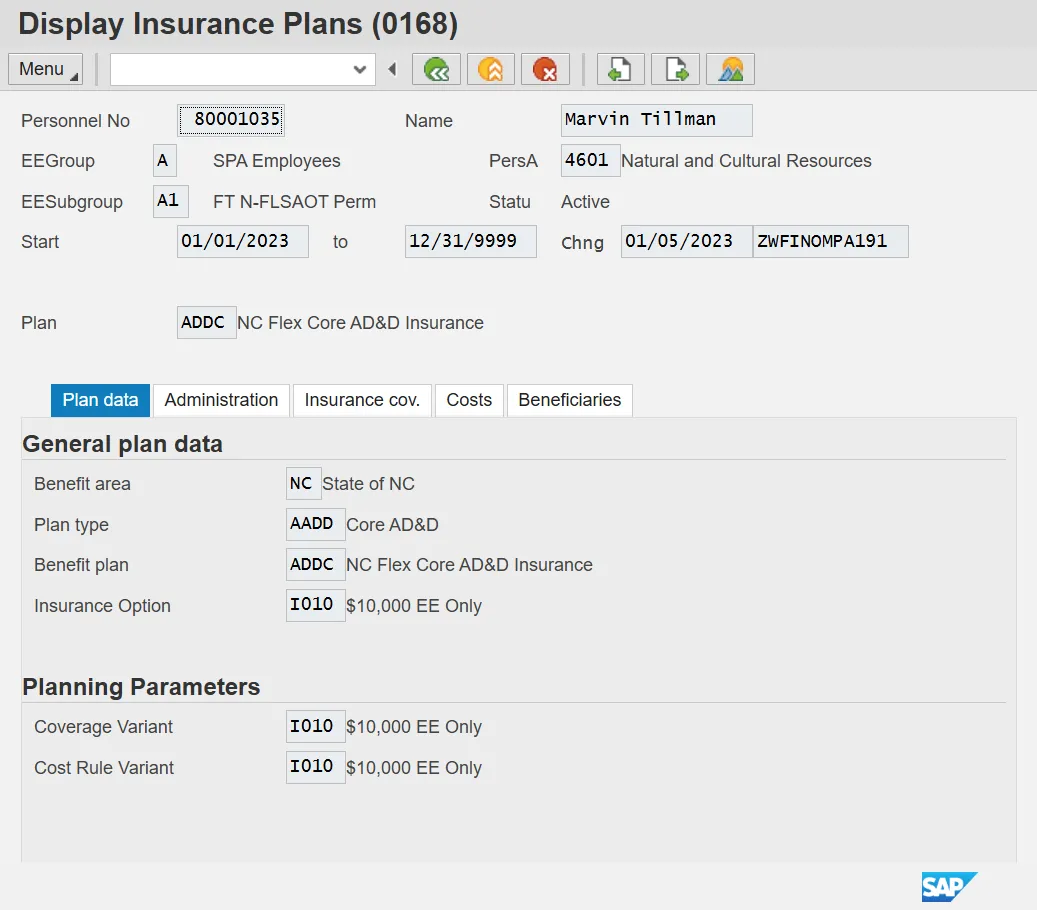Click the SAP logo
The height and width of the screenshot is (910, 1037).
coord(949,887)
